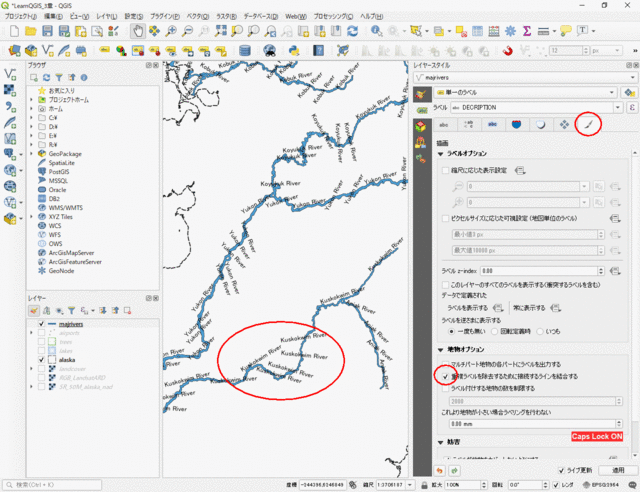Click the Text Annotation tool icon
The height and width of the screenshot is (492, 640).
click(583, 30)
